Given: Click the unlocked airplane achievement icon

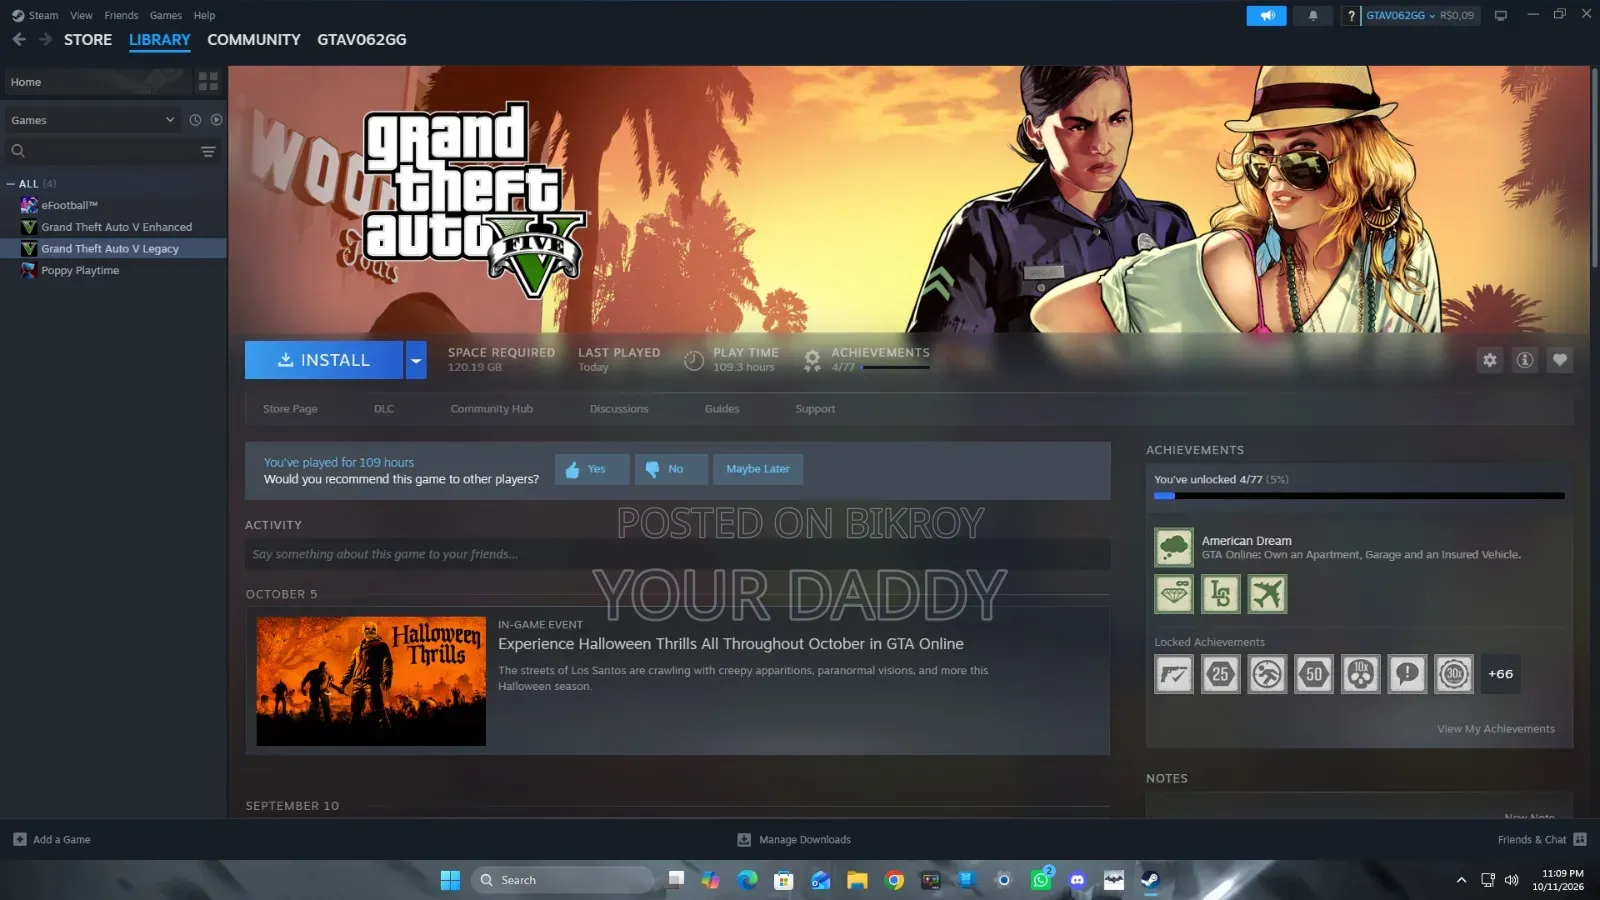Looking at the screenshot, I should coord(1267,594).
